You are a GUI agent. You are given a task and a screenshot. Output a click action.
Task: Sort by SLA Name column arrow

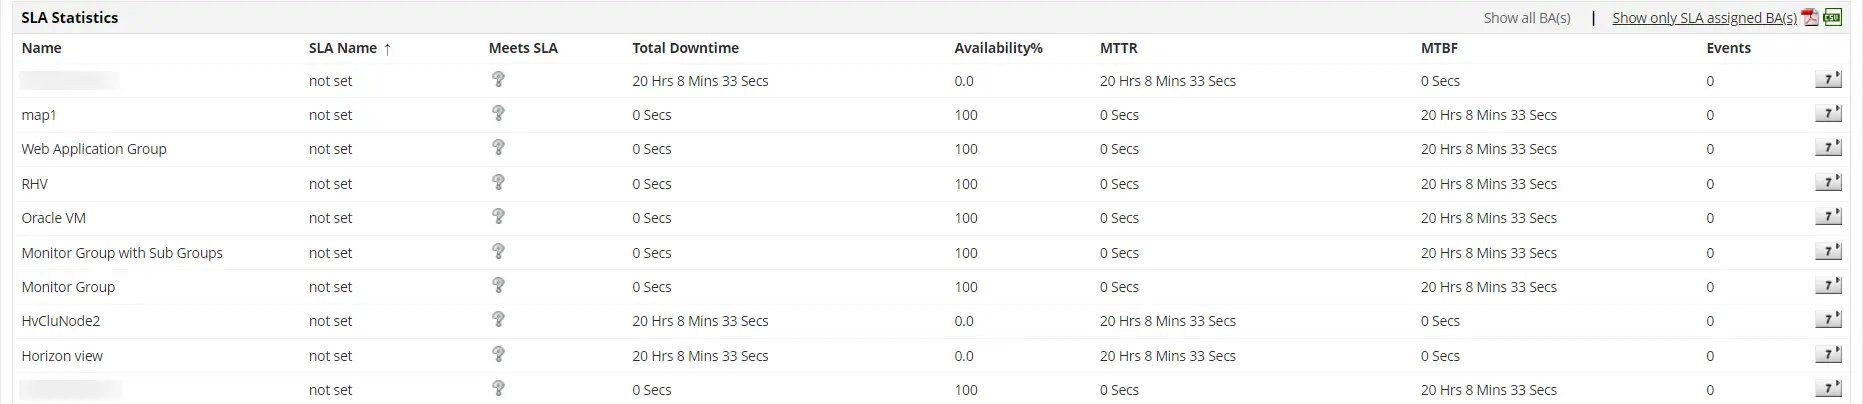387,48
